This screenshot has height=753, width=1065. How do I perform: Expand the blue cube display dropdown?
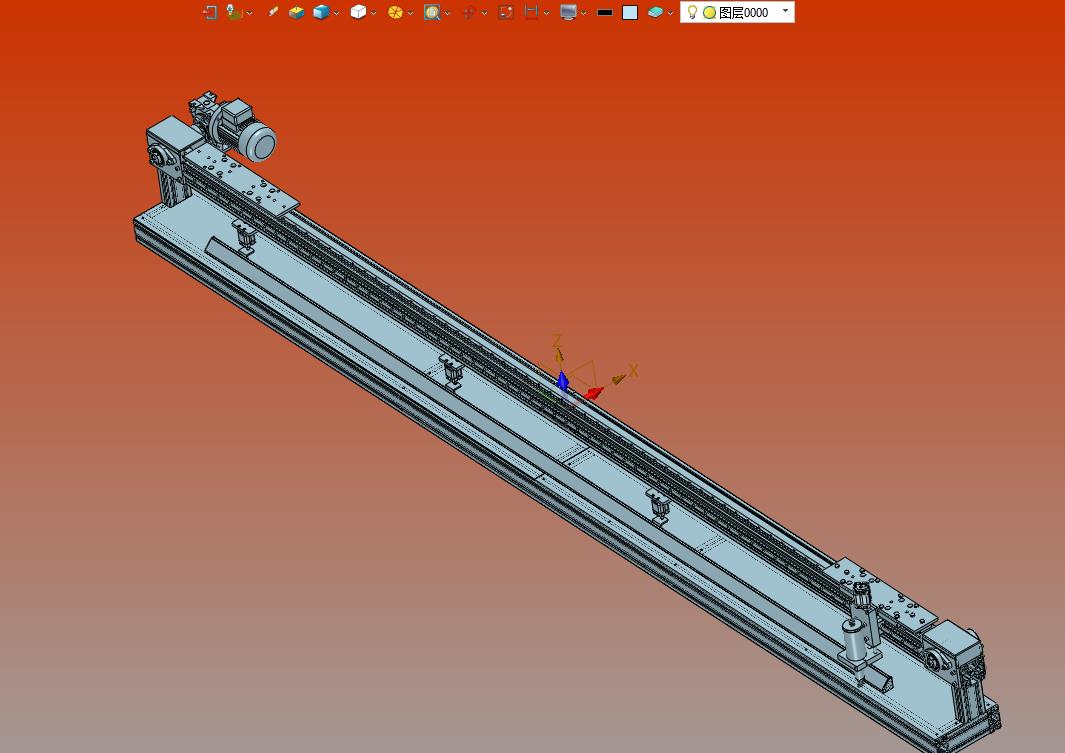point(336,13)
